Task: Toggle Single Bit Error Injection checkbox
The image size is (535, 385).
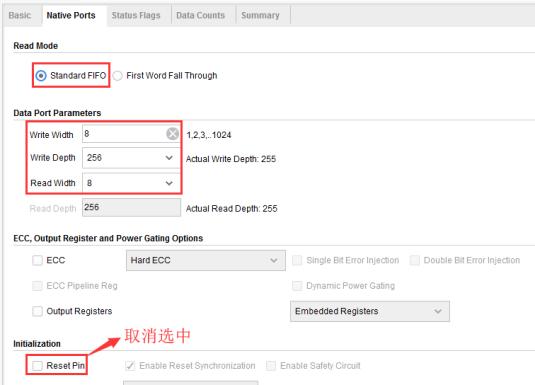Action: point(297,260)
